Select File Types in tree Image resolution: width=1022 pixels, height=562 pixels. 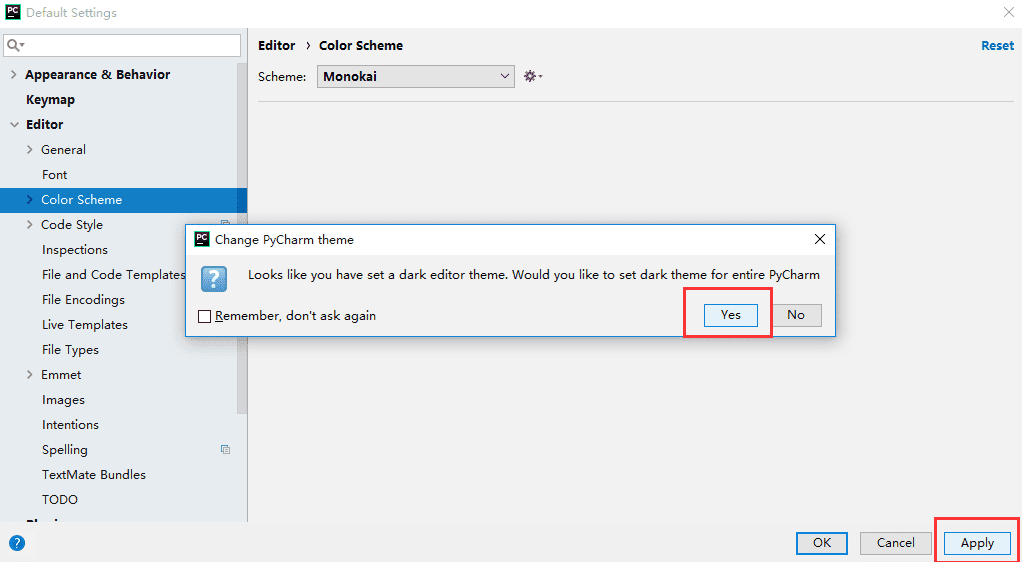[x=70, y=349]
